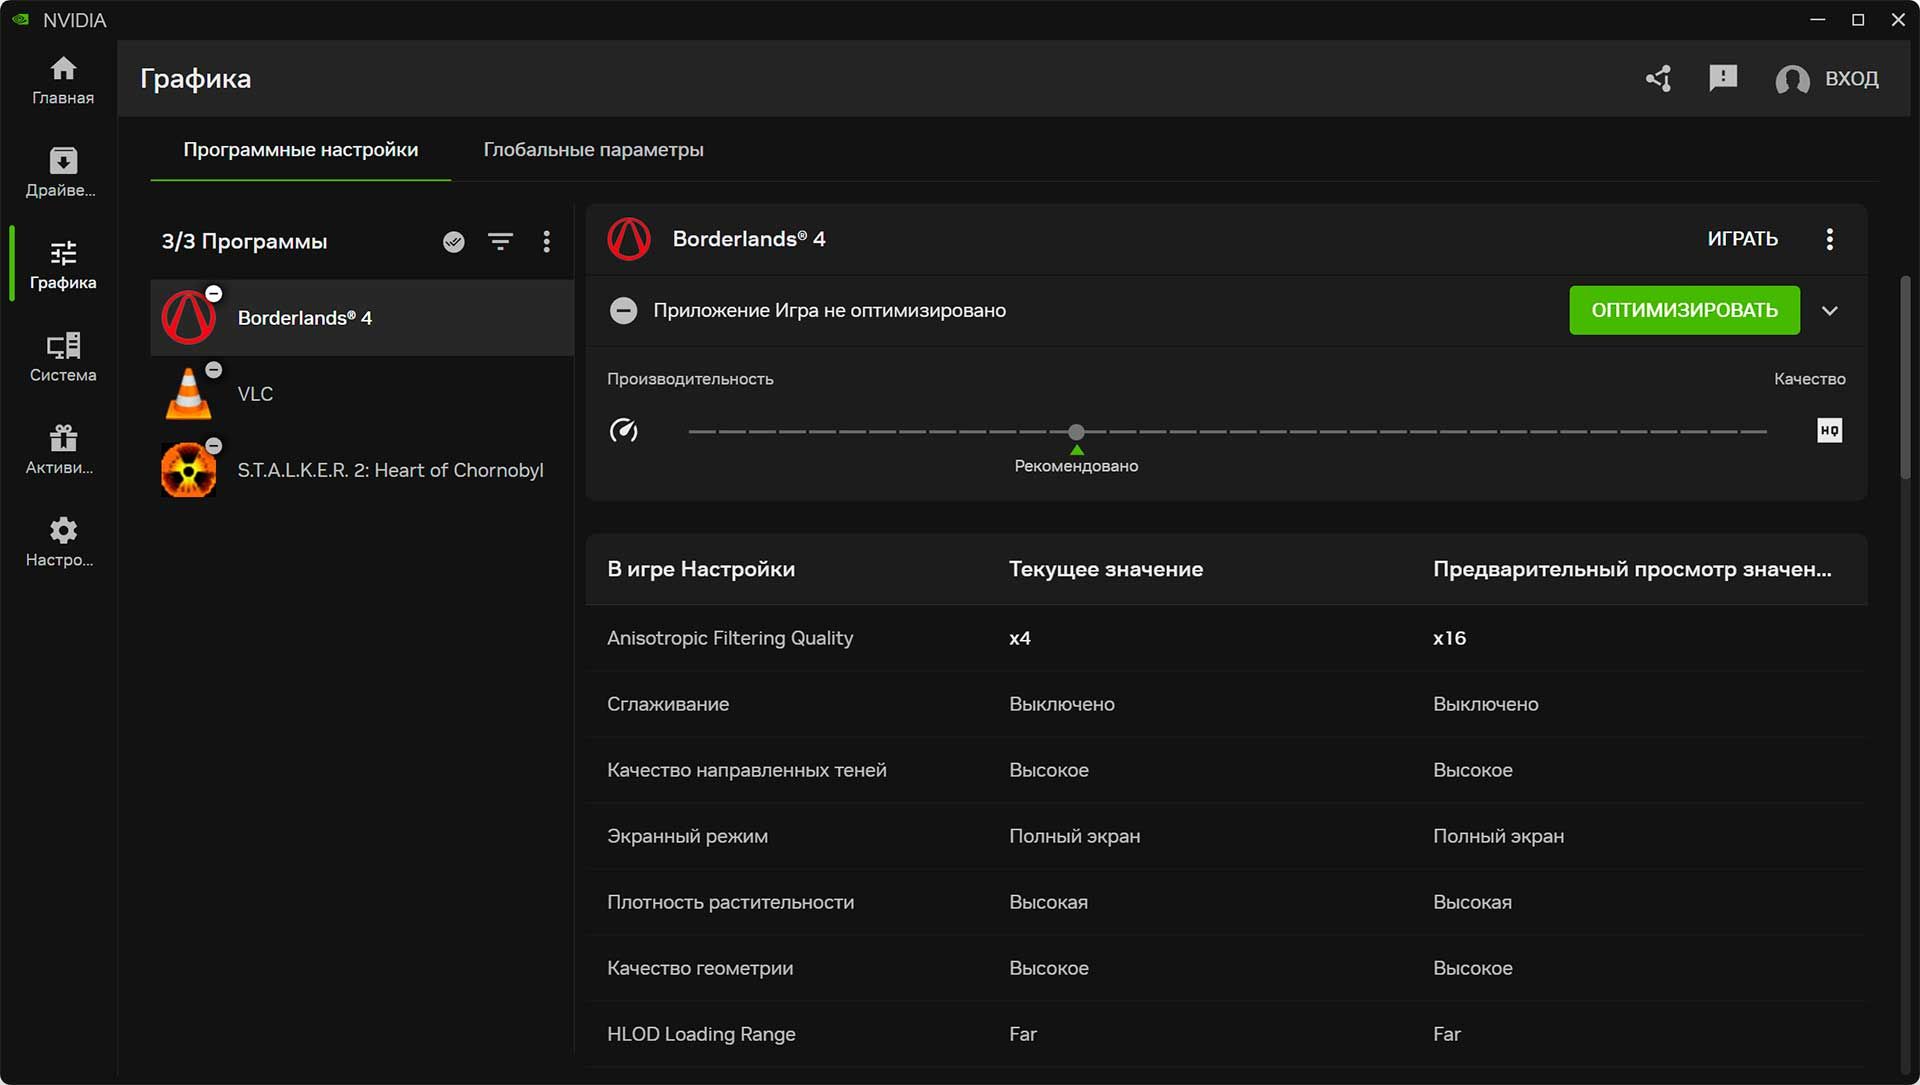
Task: Click the ОПТИМИЗИРОВАТЬ button
Action: tap(1684, 310)
